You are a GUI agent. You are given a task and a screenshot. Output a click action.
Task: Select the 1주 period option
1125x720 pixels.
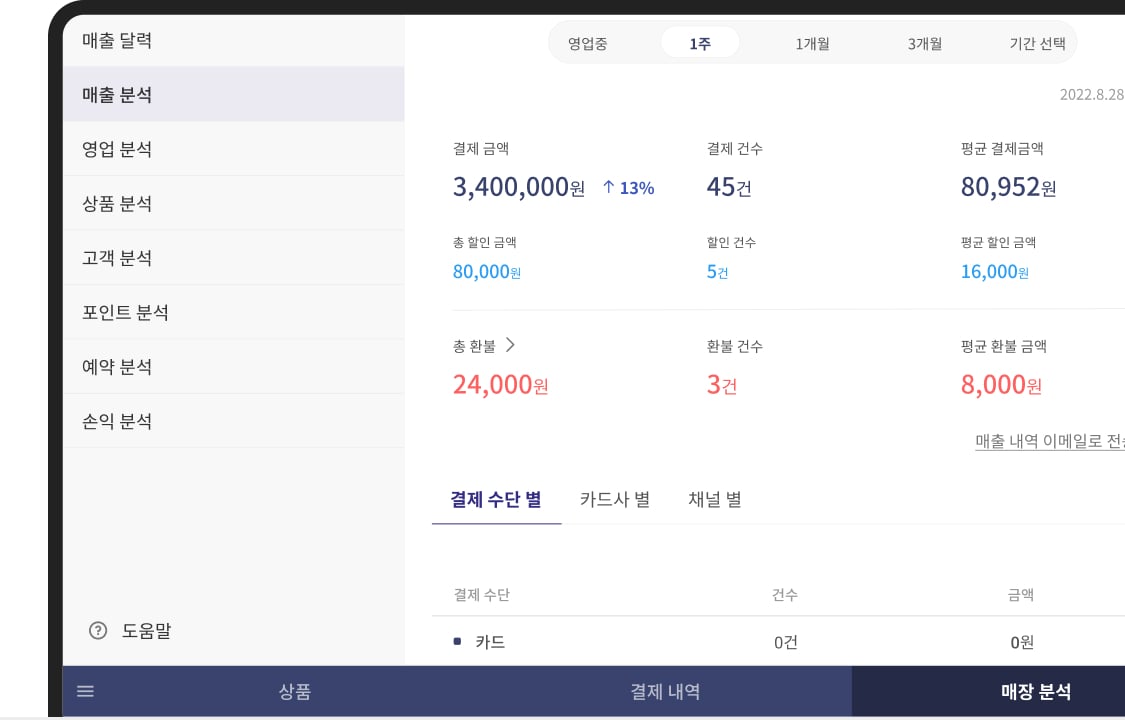coord(700,43)
